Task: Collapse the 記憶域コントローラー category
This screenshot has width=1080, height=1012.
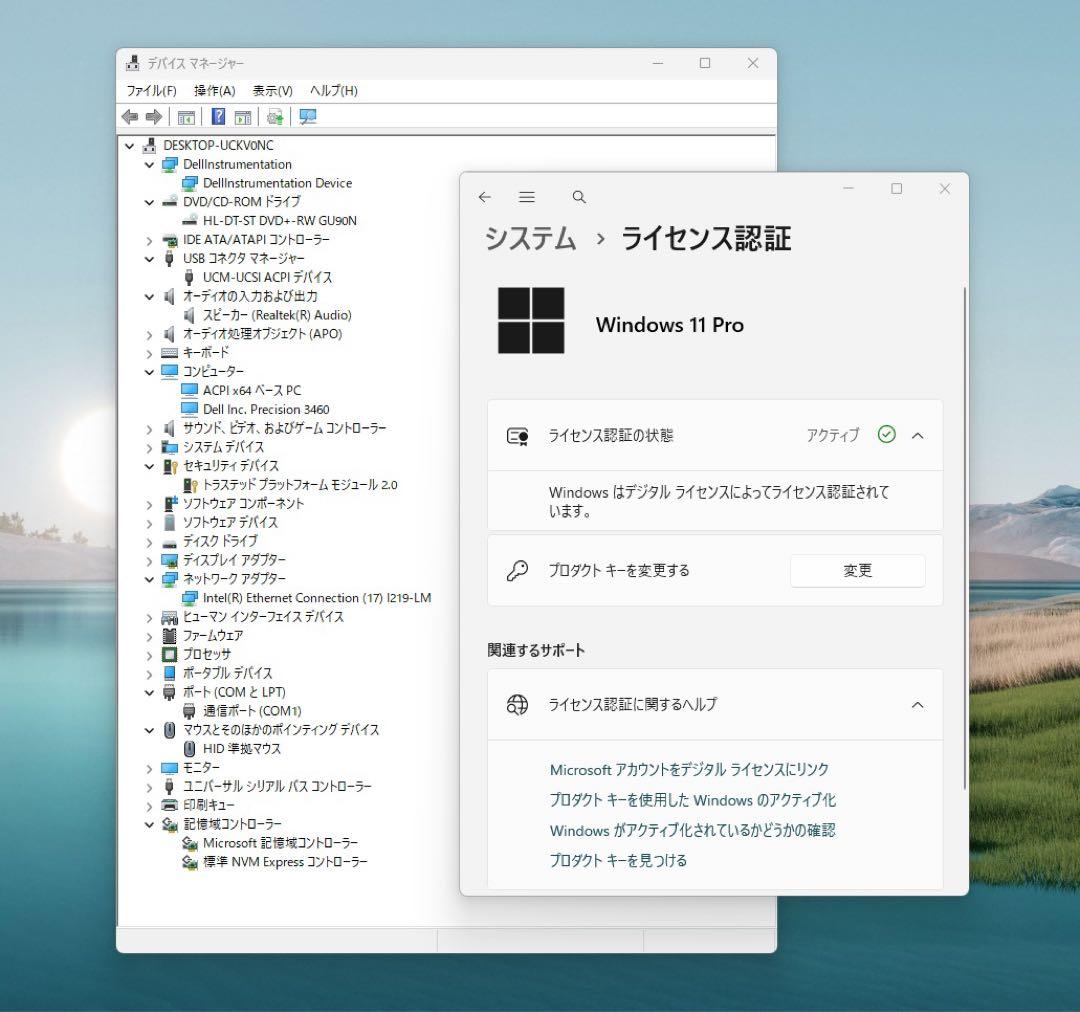Action: pos(149,825)
